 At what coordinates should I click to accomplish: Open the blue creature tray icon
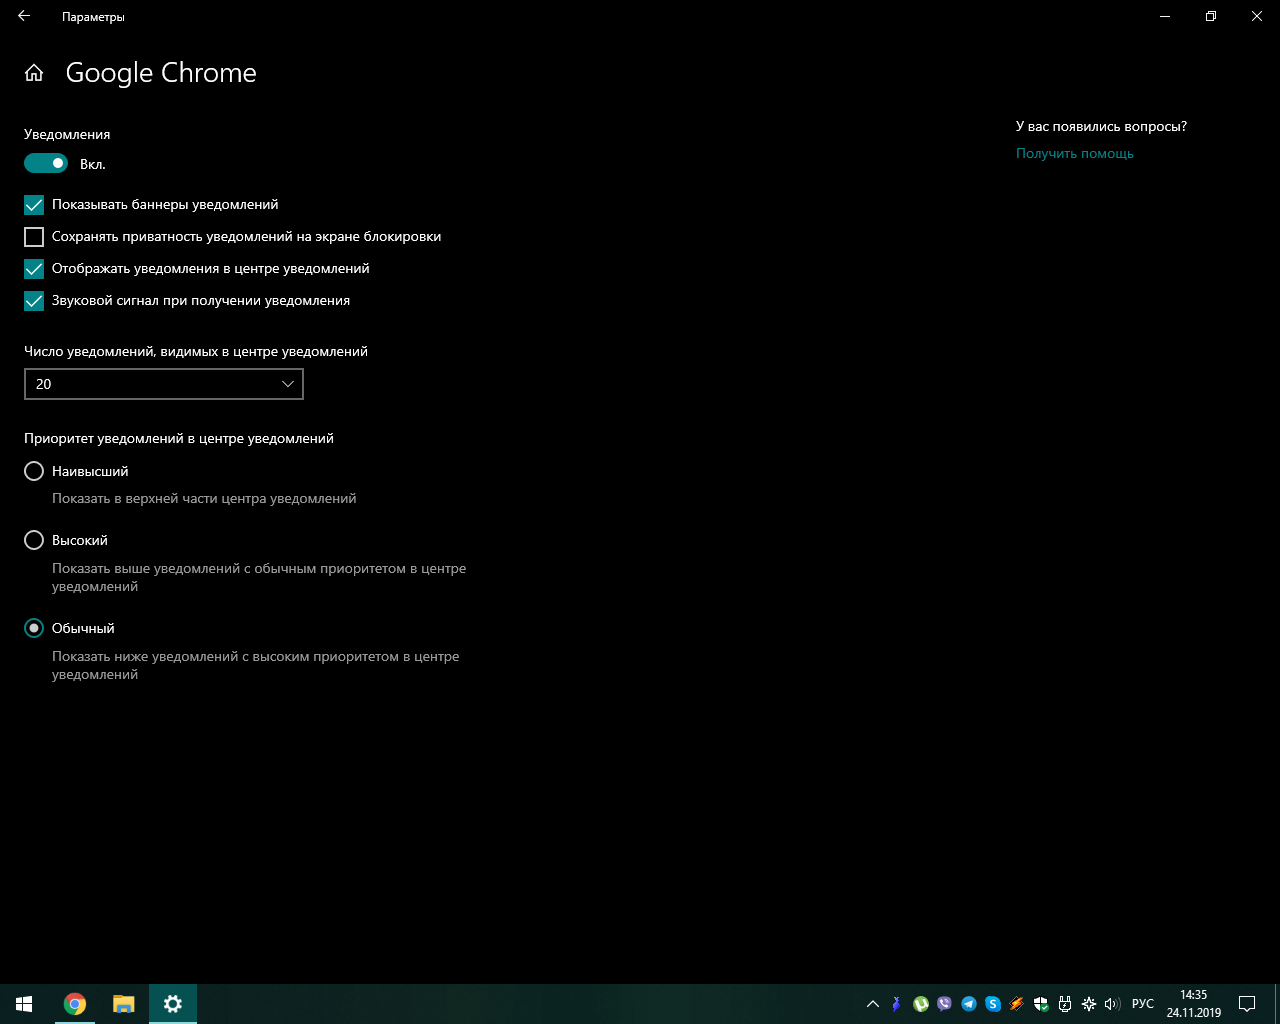tap(897, 1004)
